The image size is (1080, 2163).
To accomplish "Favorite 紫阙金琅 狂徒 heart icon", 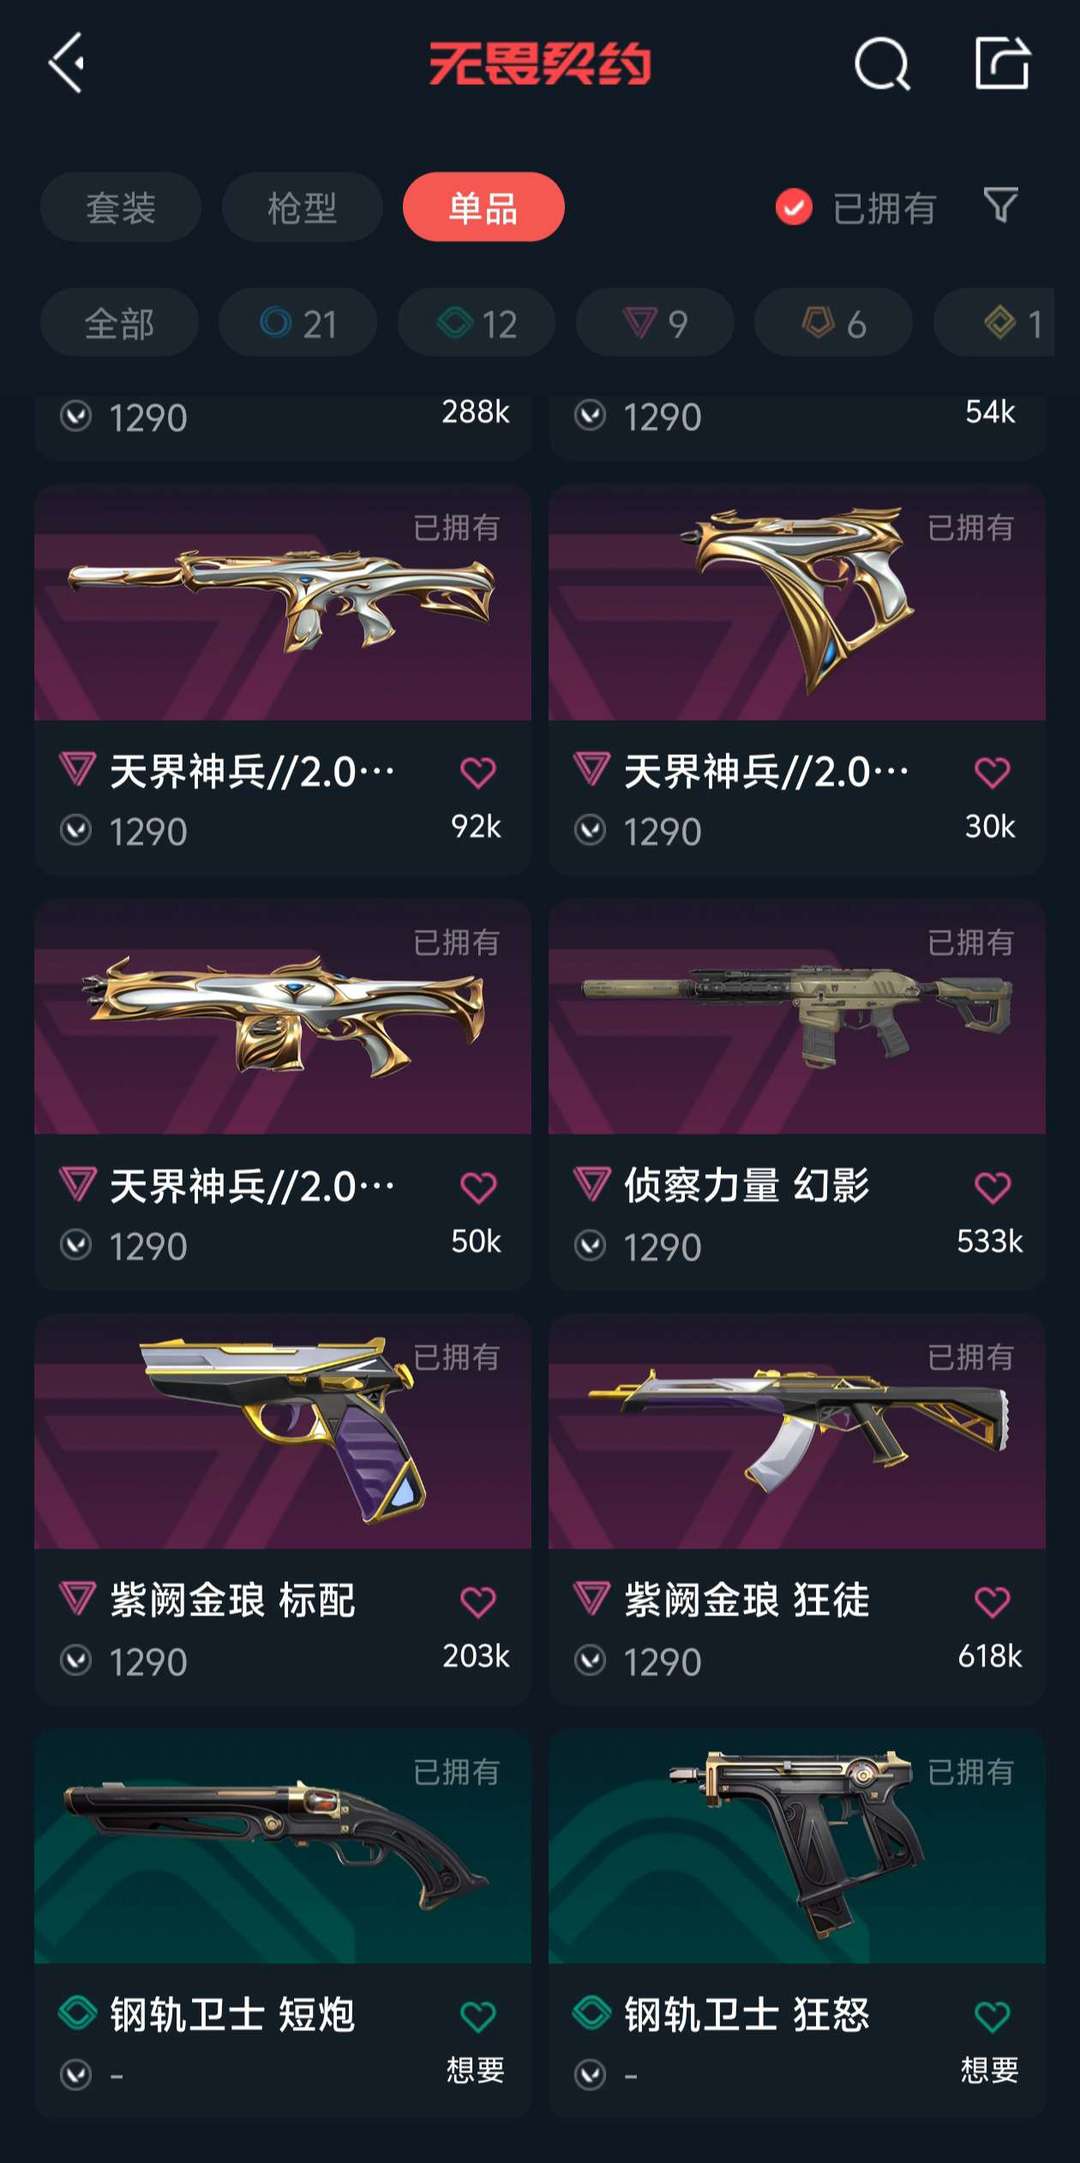I will click(x=992, y=1602).
